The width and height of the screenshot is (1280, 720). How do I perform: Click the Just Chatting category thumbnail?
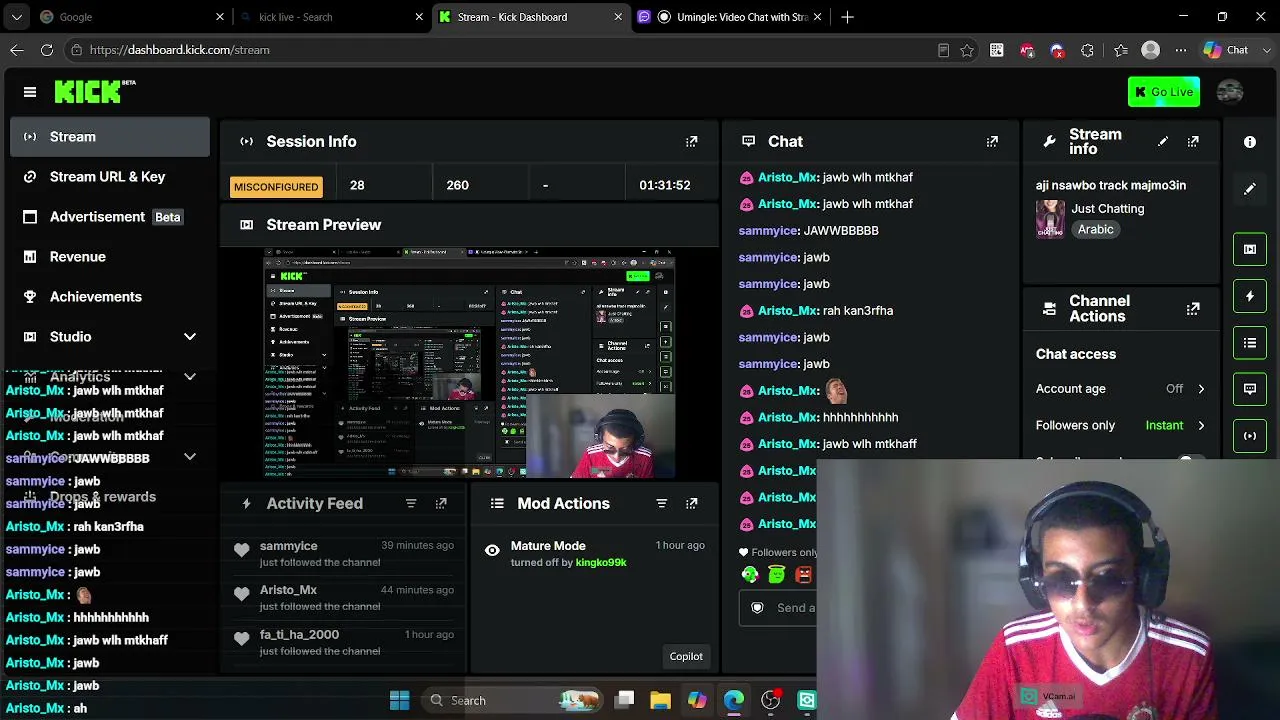[x=1050, y=219]
